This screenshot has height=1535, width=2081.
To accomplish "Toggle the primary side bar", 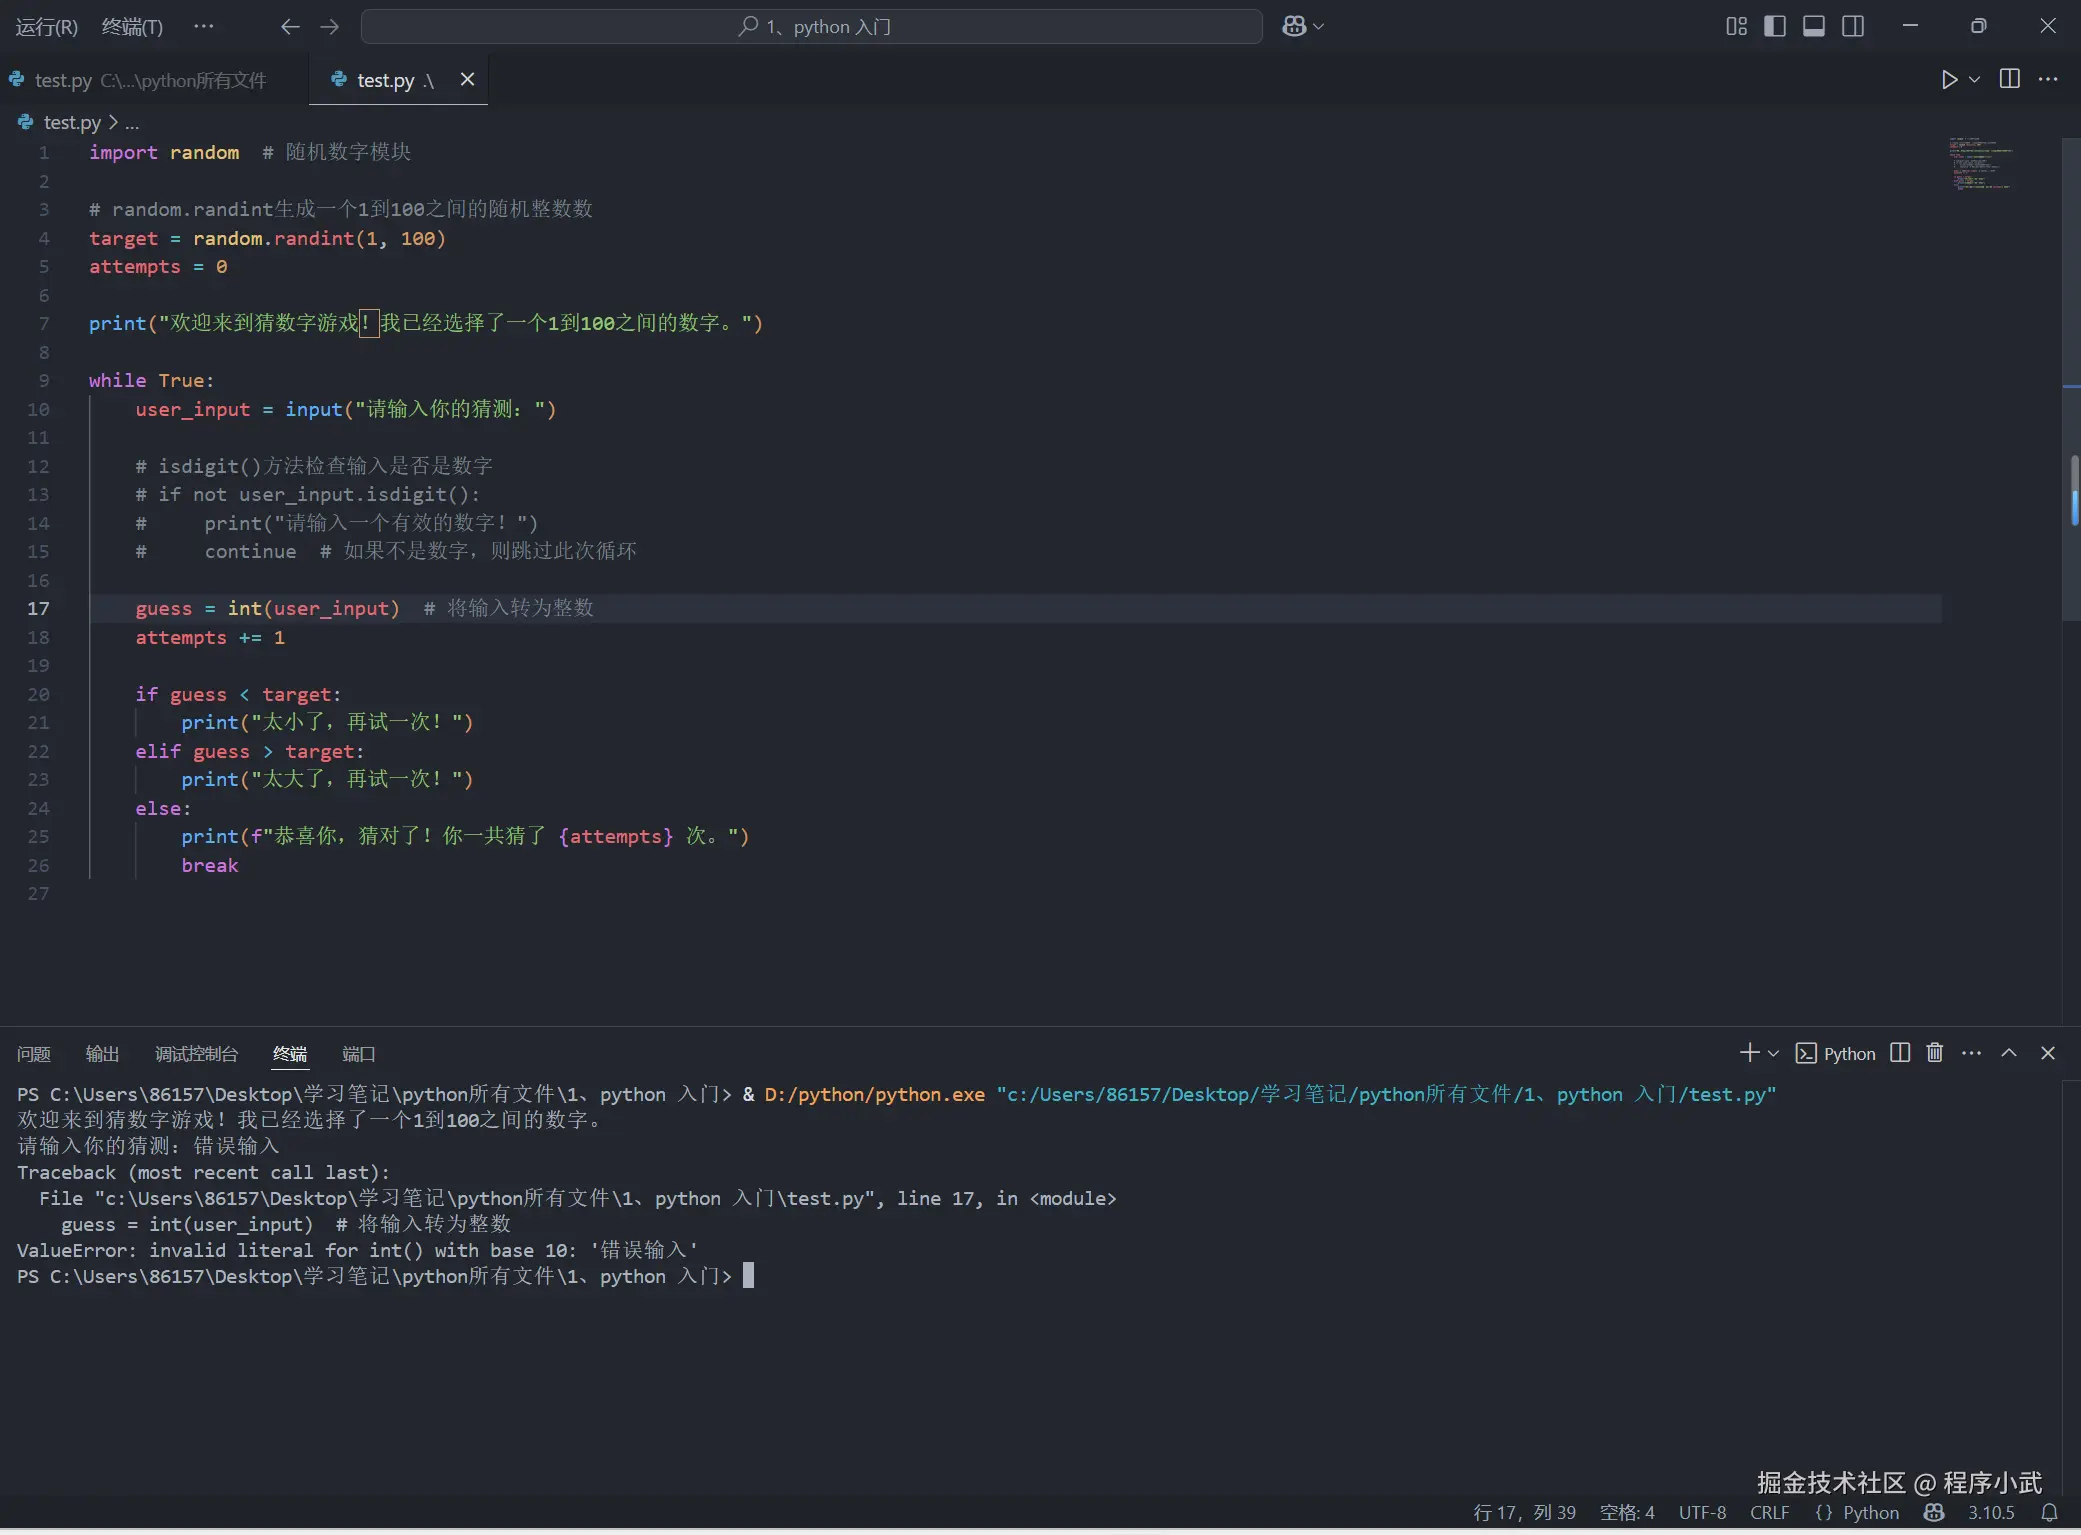I will (x=1775, y=26).
